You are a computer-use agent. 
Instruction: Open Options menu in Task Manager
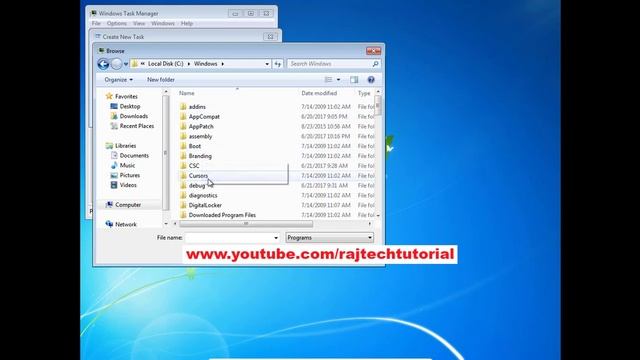117,23
